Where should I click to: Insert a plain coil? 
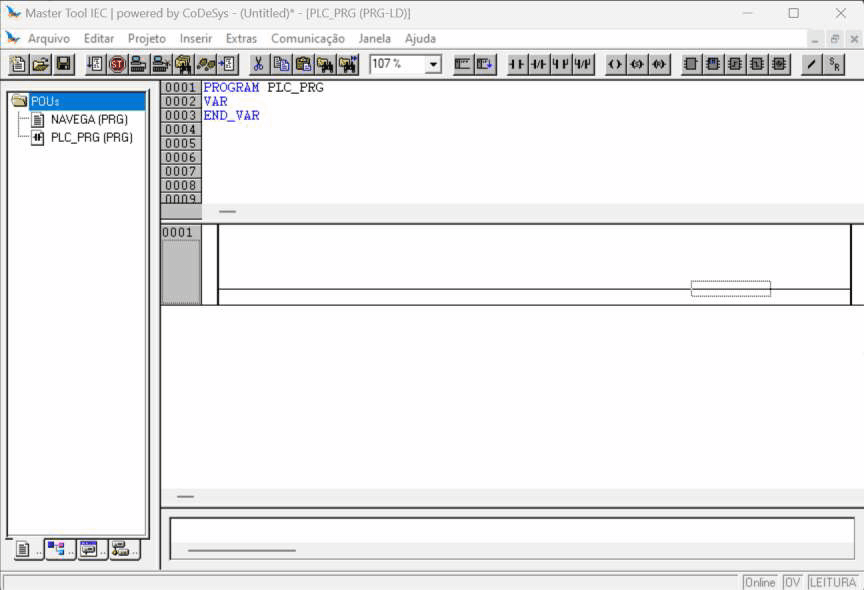614,64
